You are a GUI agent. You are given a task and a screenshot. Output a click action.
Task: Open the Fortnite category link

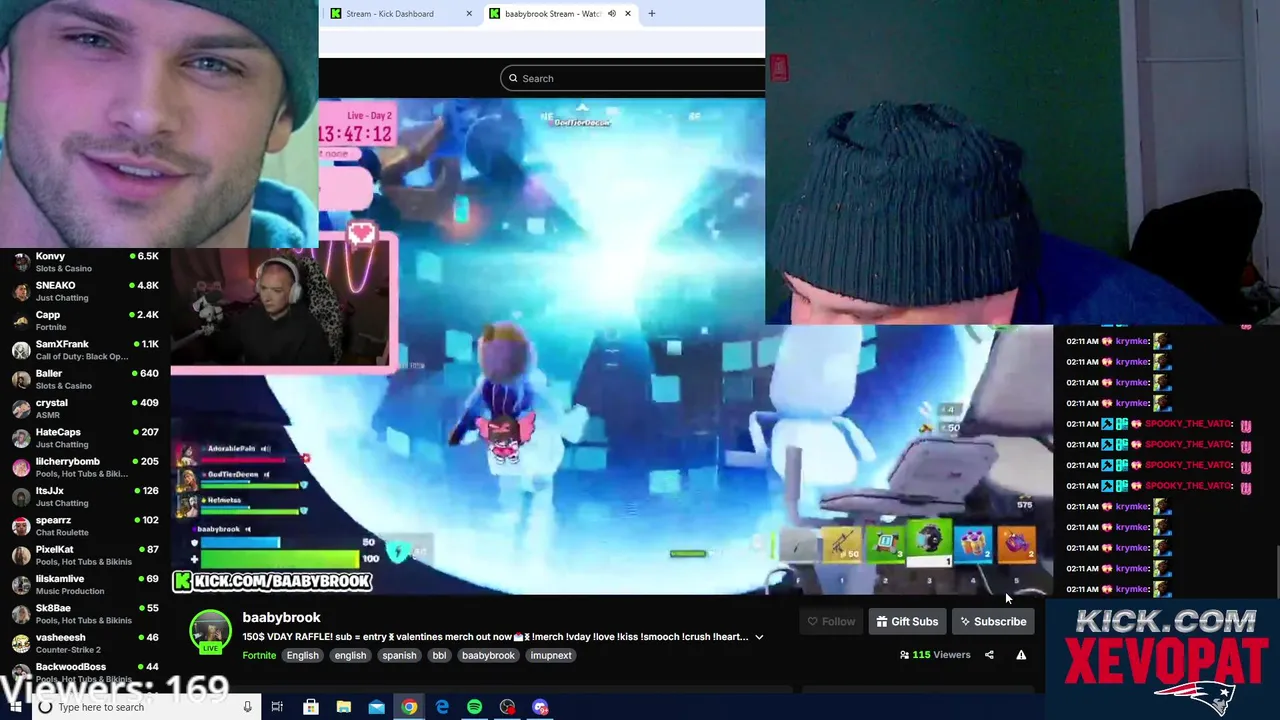pos(259,656)
